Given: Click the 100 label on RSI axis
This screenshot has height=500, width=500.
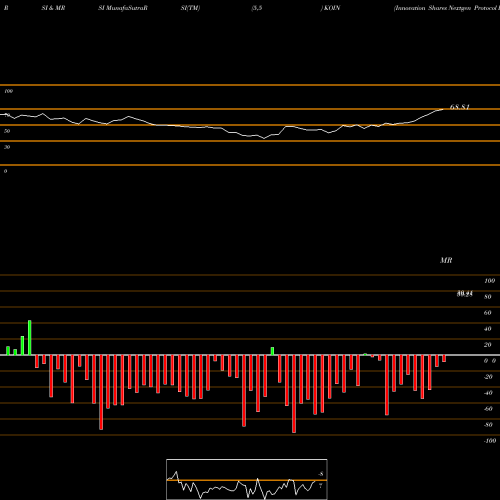Looking at the screenshot, I should 9,91.
